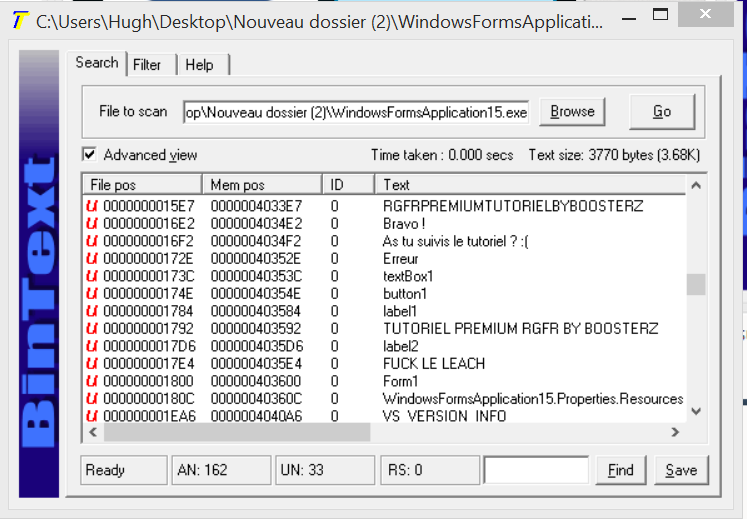
Task: Select 'WindowsFormsApplication15.Properties.Resources' text entry
Action: 533,399
